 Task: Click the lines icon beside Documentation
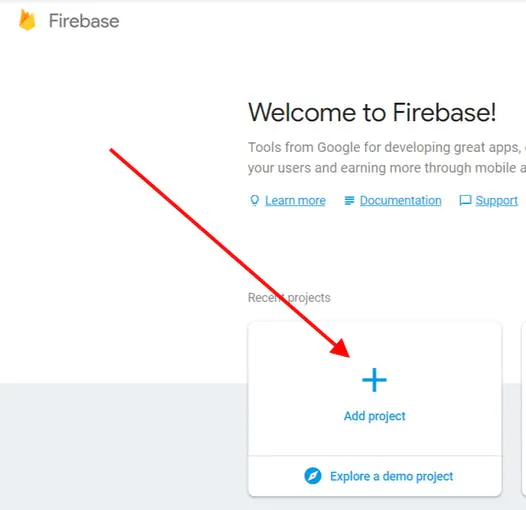pyautogui.click(x=349, y=201)
